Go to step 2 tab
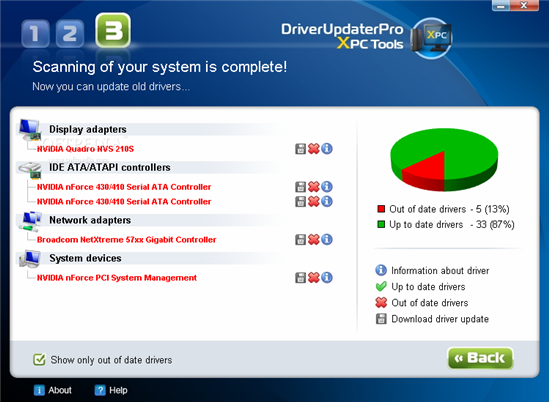The height and width of the screenshot is (402, 549). (x=70, y=33)
